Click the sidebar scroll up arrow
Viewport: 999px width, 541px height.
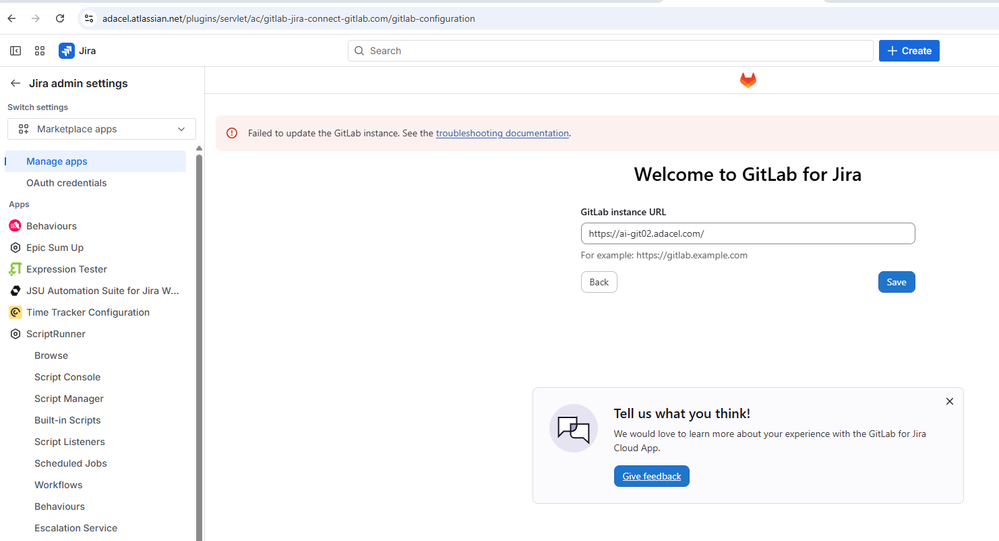pyautogui.click(x=199, y=148)
